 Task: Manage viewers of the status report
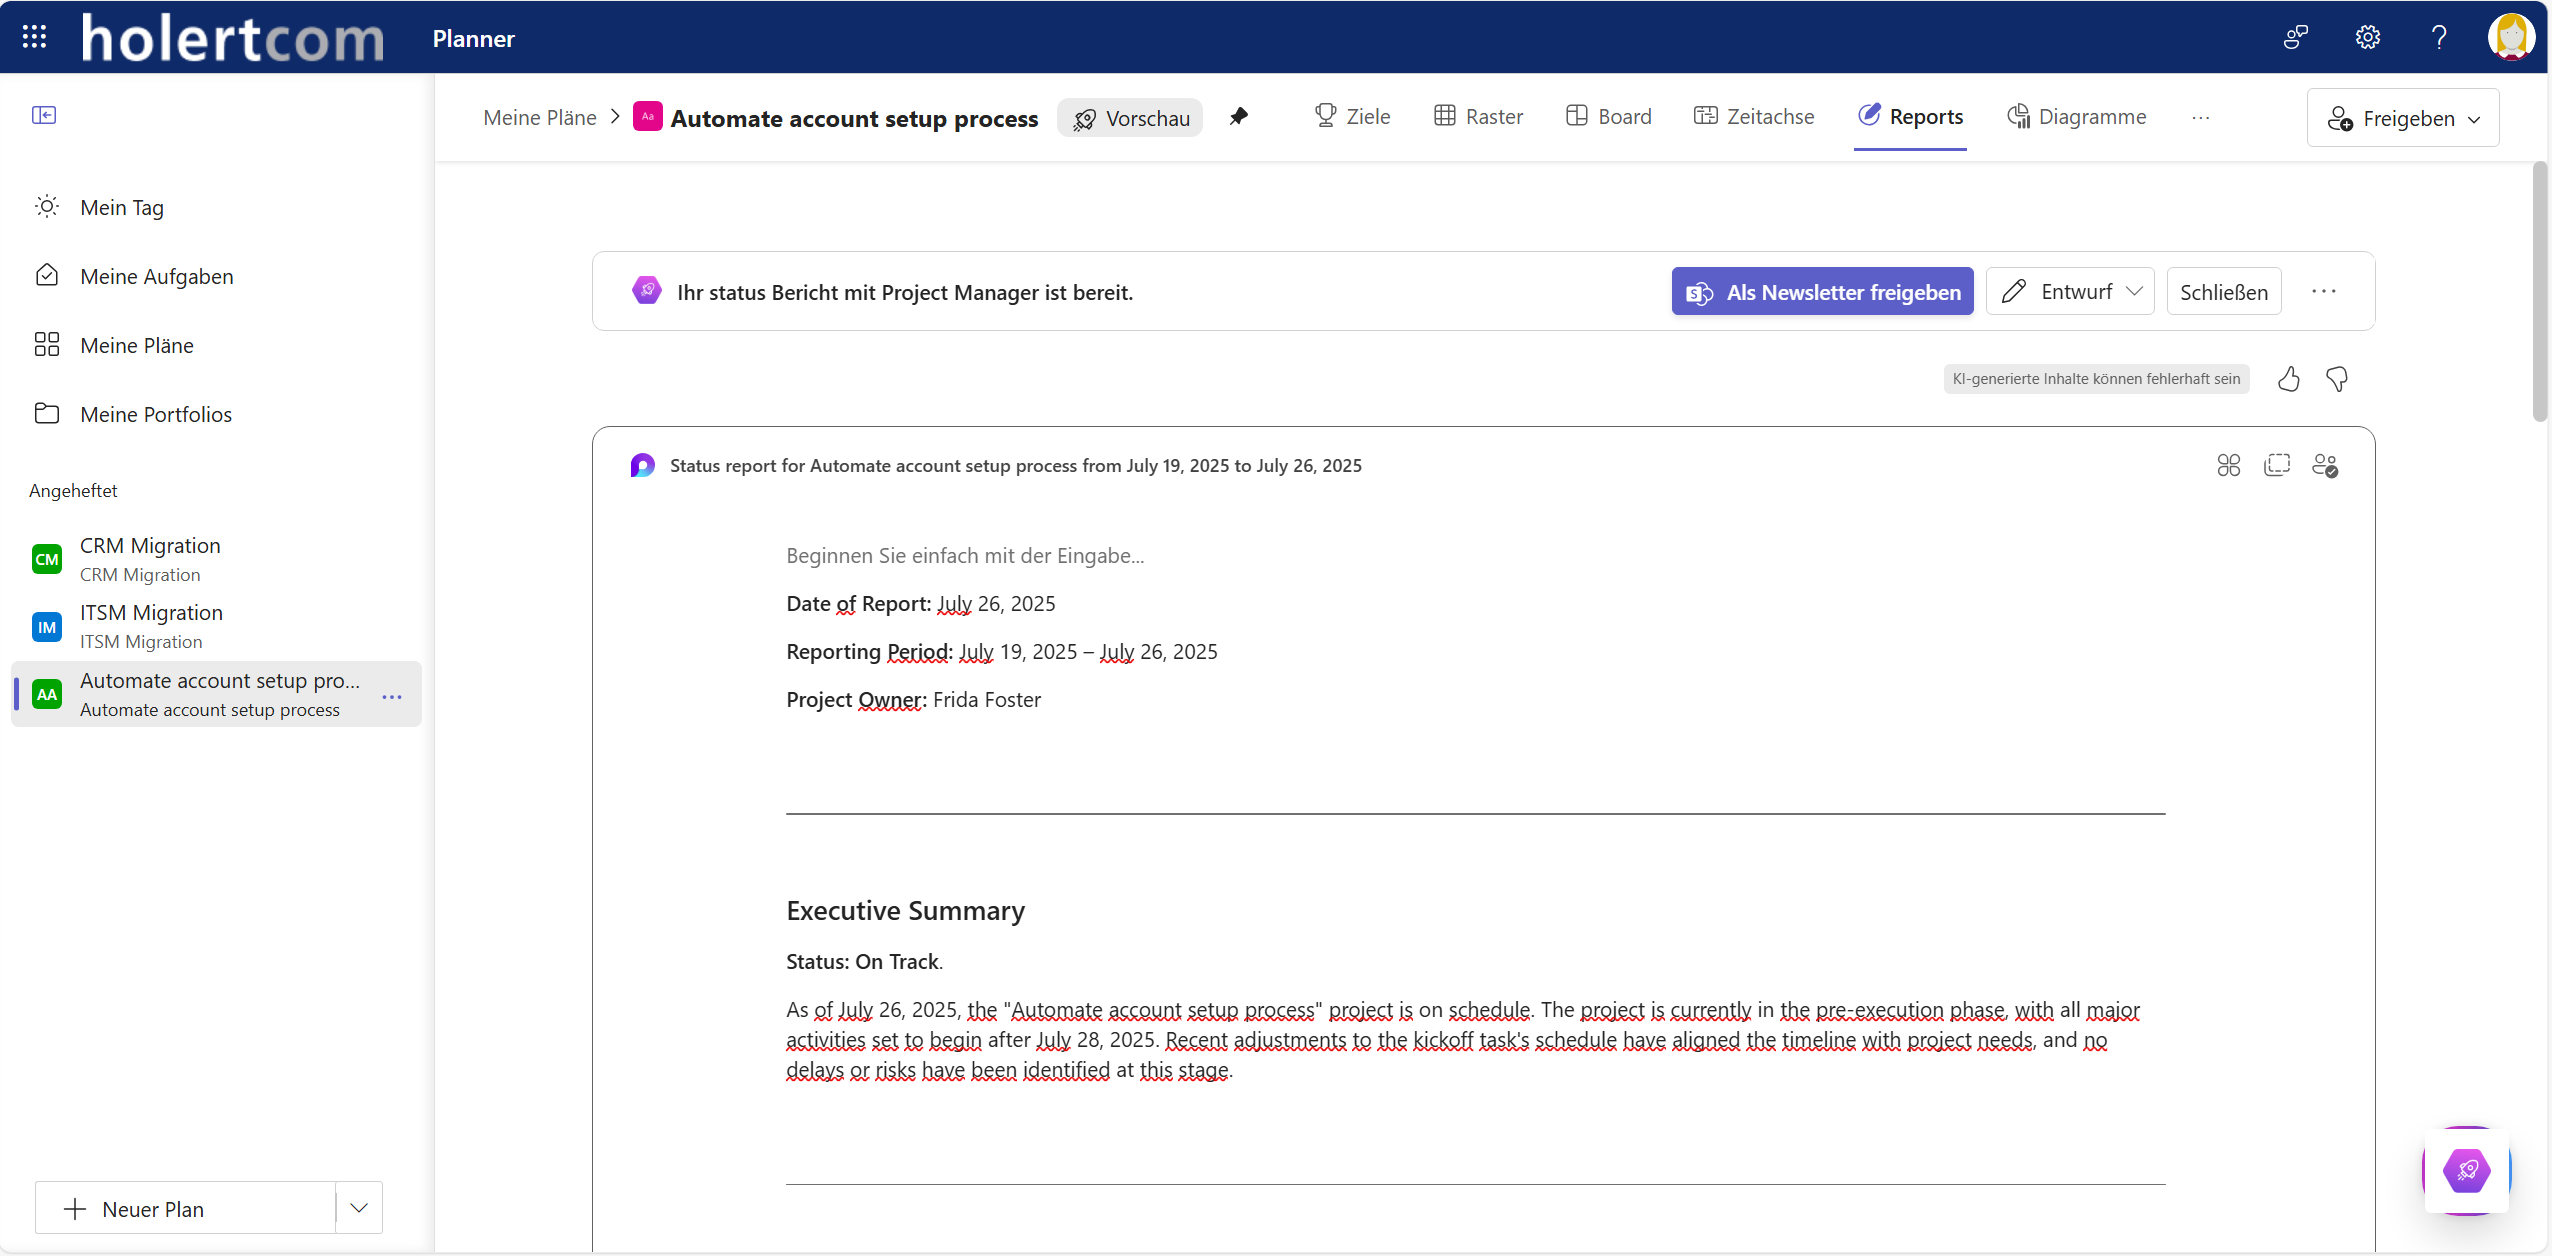[x=2327, y=466]
